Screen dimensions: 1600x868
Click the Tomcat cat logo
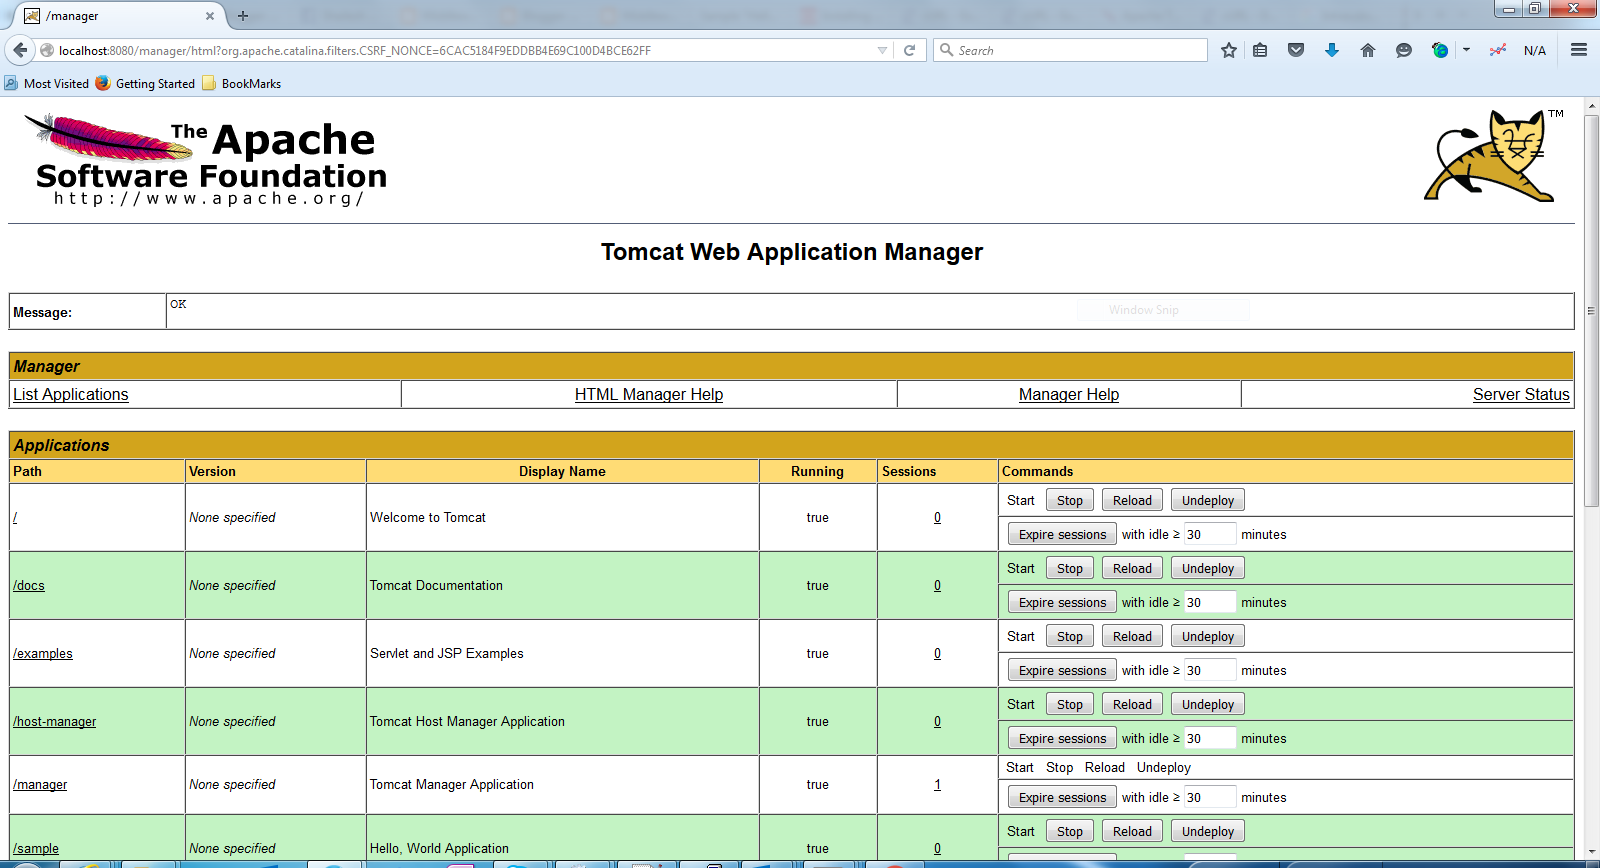1493,156
